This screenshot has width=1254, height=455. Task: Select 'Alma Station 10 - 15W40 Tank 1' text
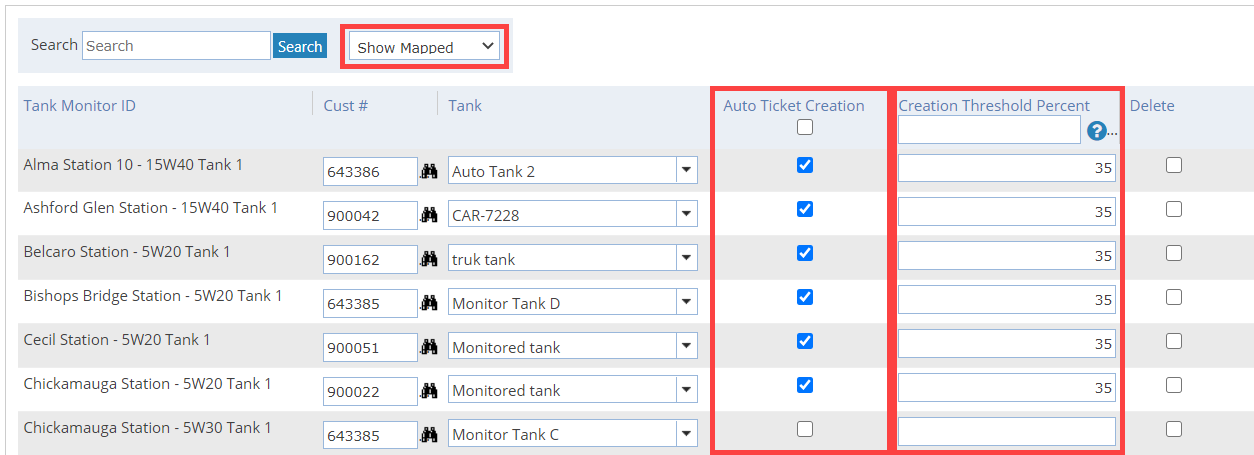pyautogui.click(x=133, y=164)
